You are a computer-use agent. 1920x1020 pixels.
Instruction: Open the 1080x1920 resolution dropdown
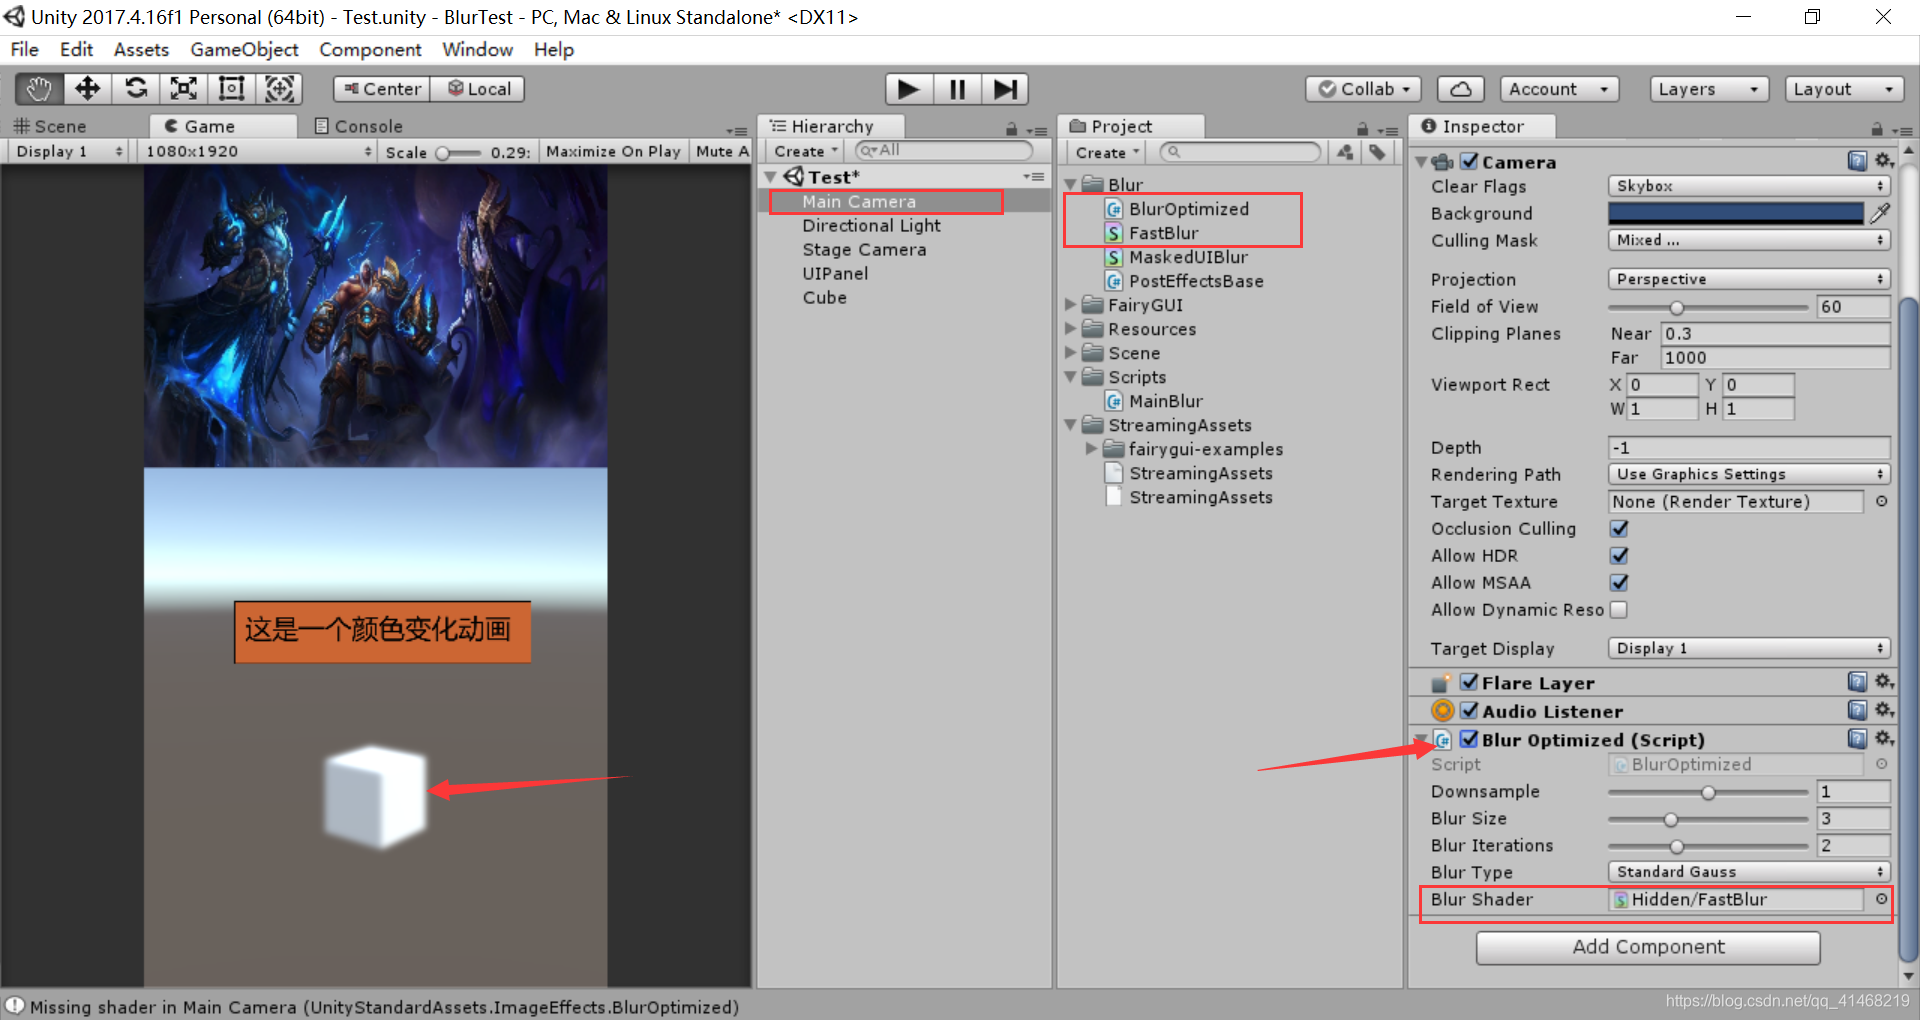259,151
